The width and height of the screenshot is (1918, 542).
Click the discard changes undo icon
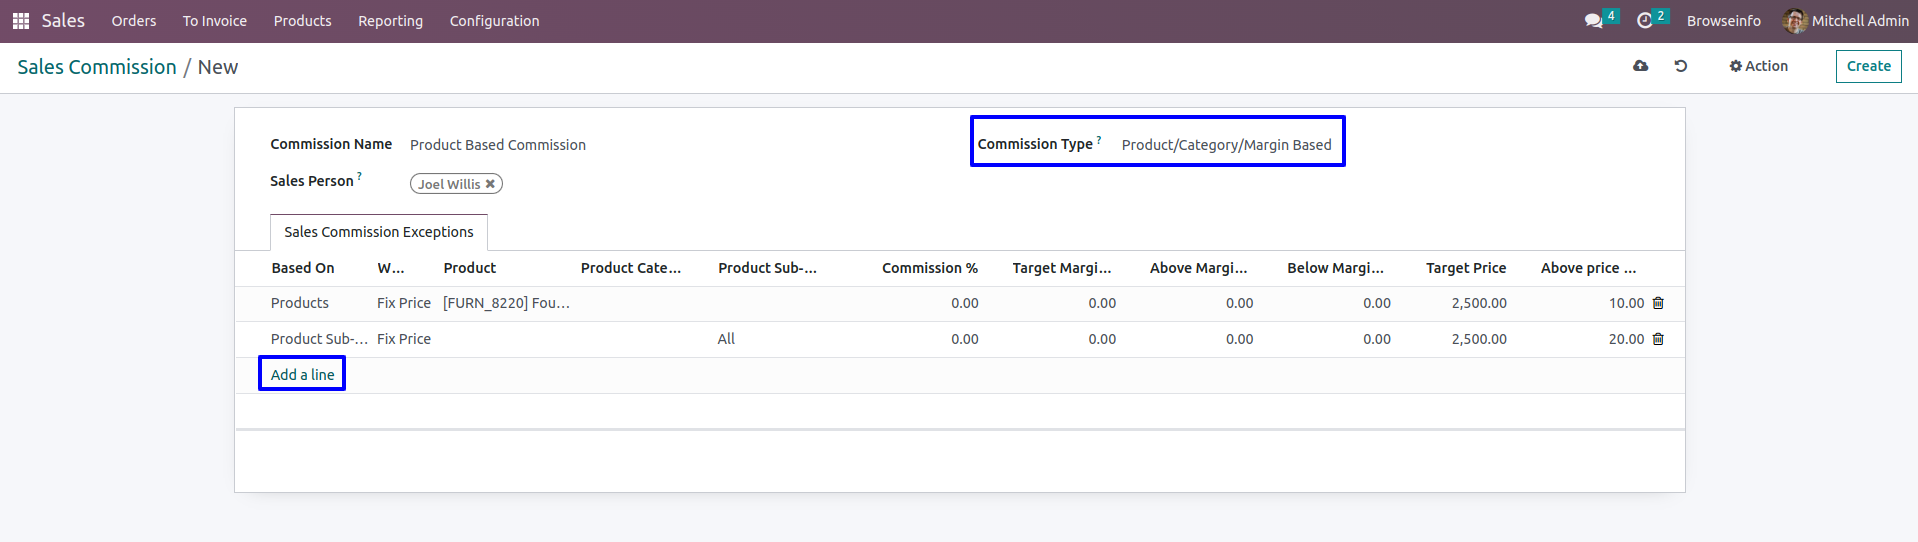[x=1681, y=66]
